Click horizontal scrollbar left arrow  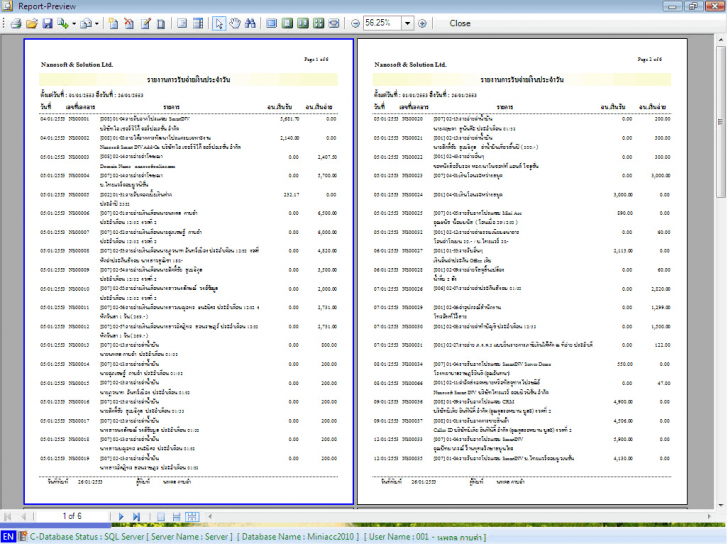[x=210, y=516]
